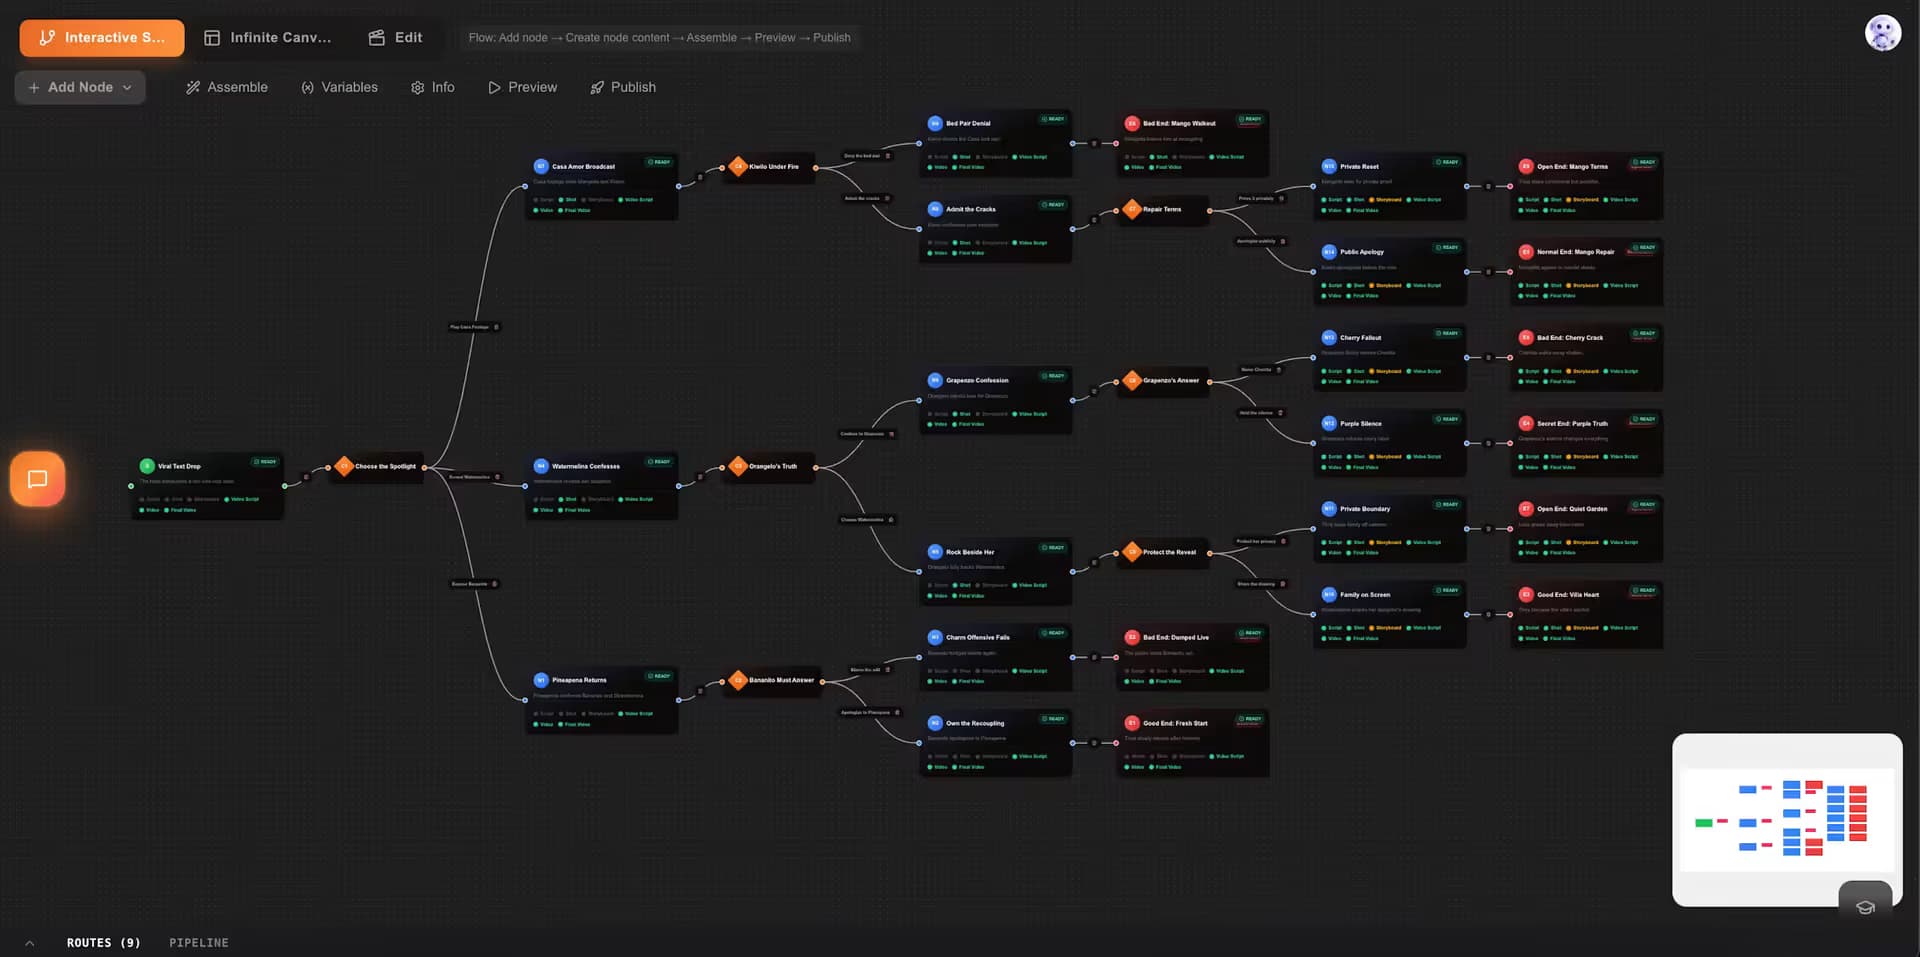Click the Bananito Must Answer choice diamond
The width and height of the screenshot is (1920, 957).
738,680
